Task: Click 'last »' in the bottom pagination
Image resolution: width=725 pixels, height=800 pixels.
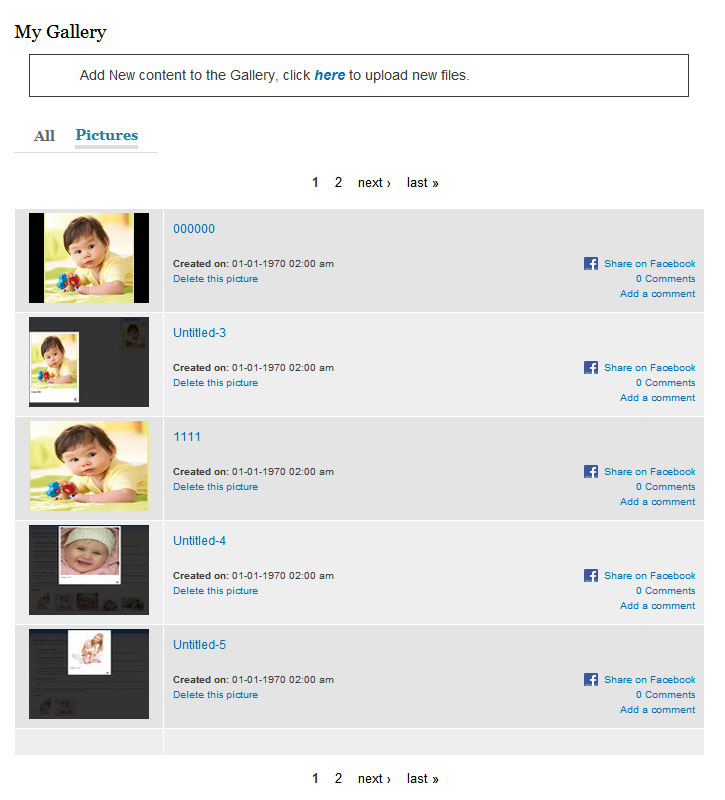Action: pyautogui.click(x=422, y=779)
